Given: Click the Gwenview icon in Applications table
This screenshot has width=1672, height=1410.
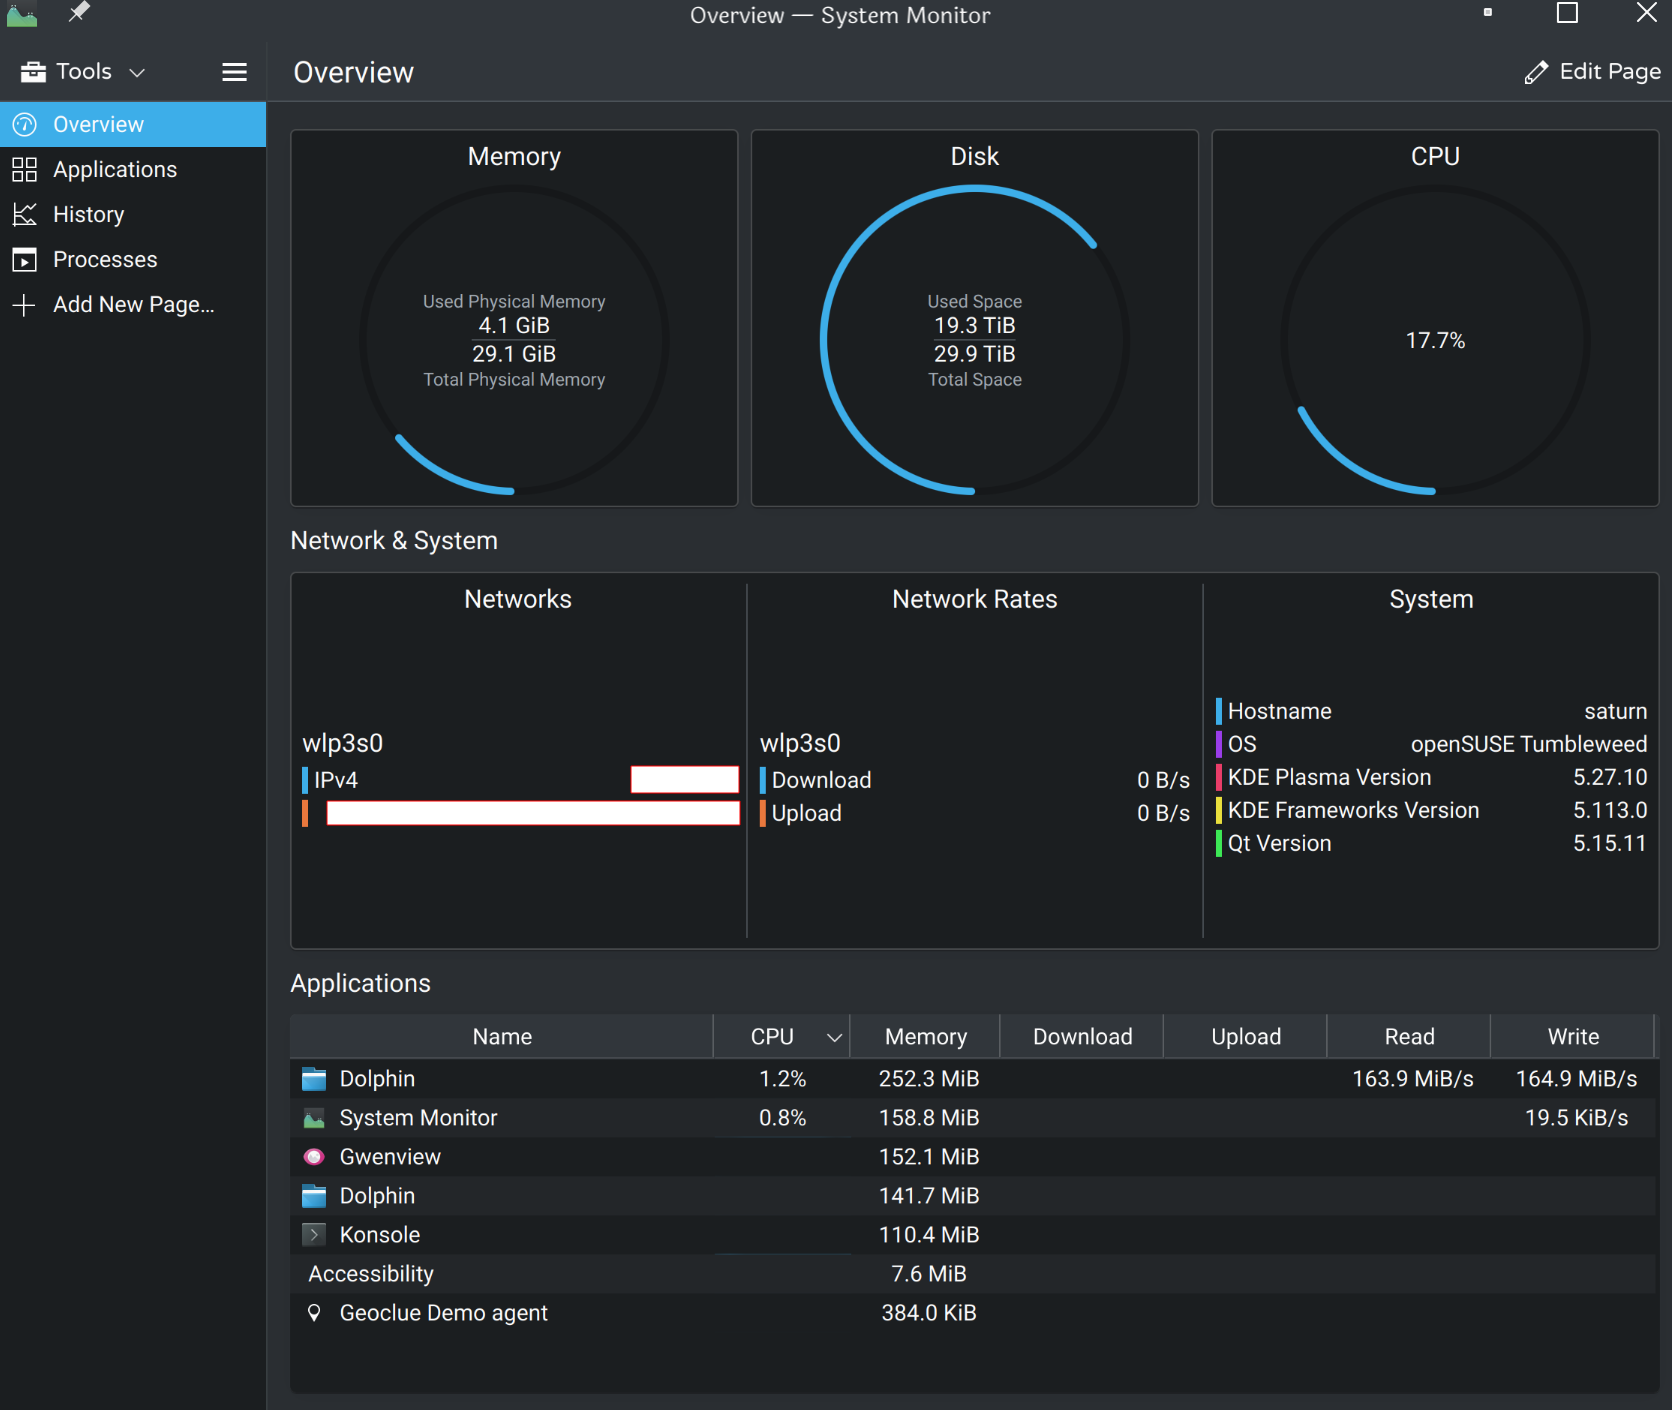Looking at the screenshot, I should click(314, 1157).
